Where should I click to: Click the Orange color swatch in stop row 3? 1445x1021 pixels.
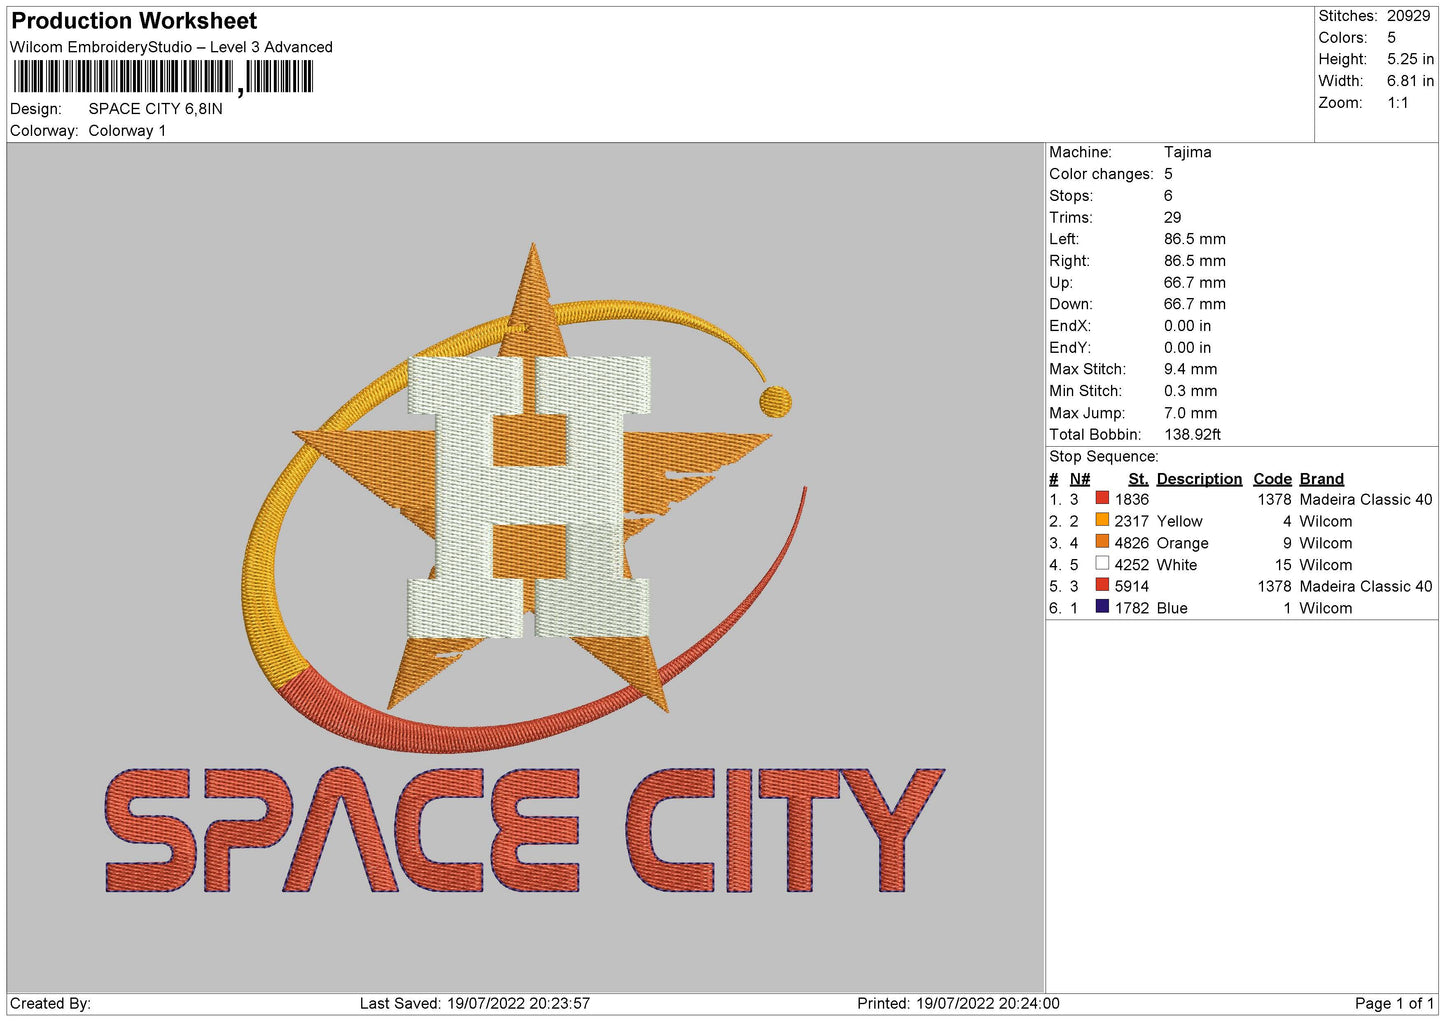tap(1102, 542)
